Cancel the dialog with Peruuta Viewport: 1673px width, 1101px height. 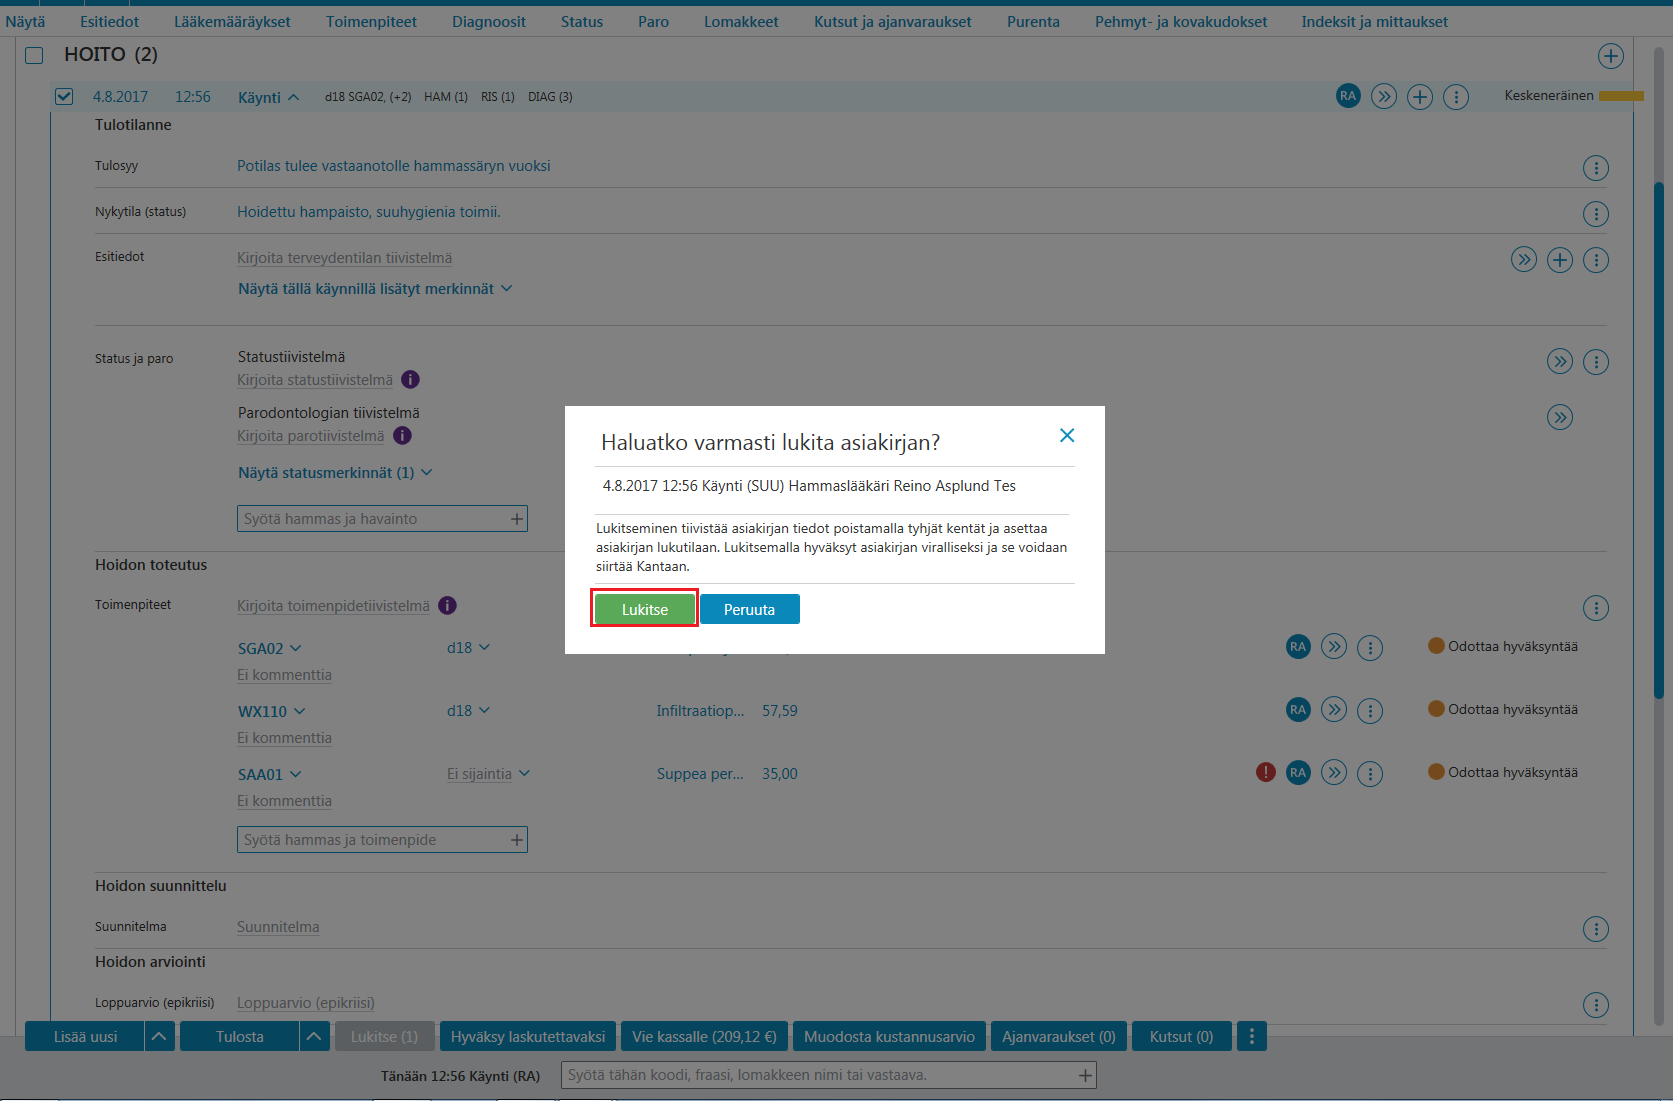coord(749,609)
